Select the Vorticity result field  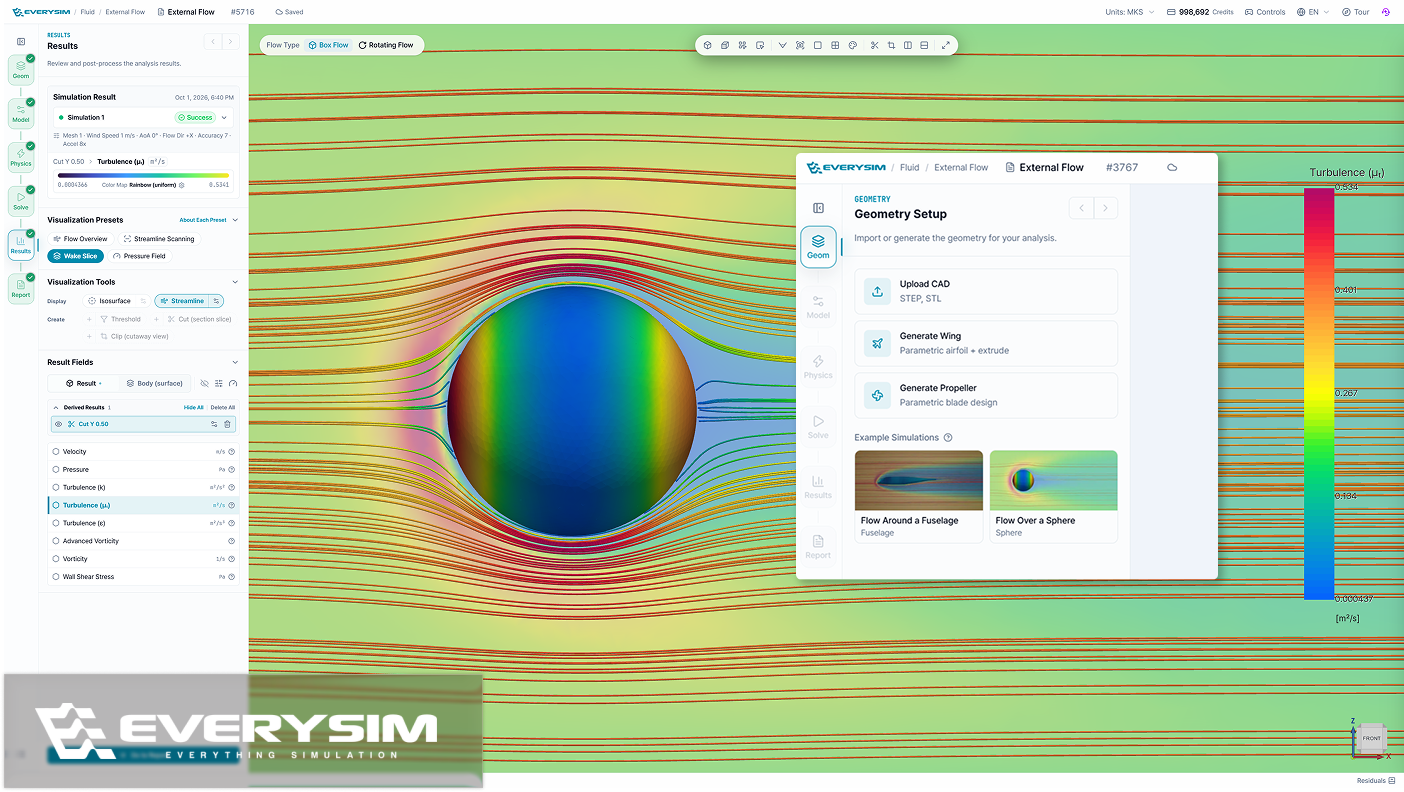point(143,559)
